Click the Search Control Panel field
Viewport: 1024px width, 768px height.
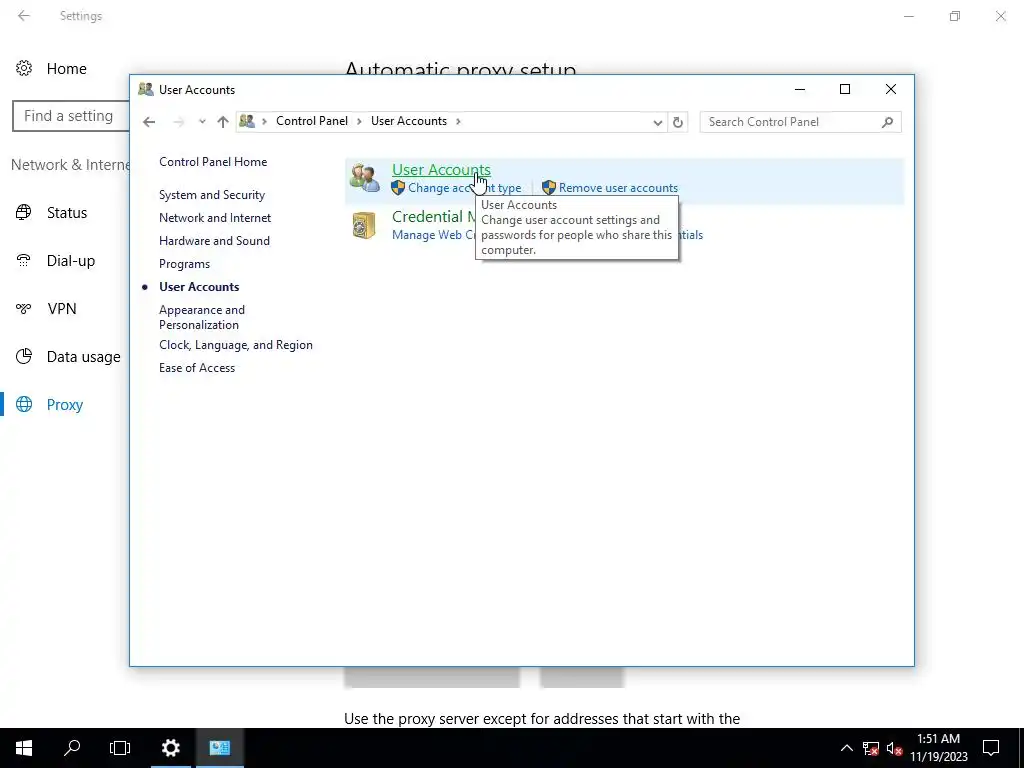tap(800, 122)
